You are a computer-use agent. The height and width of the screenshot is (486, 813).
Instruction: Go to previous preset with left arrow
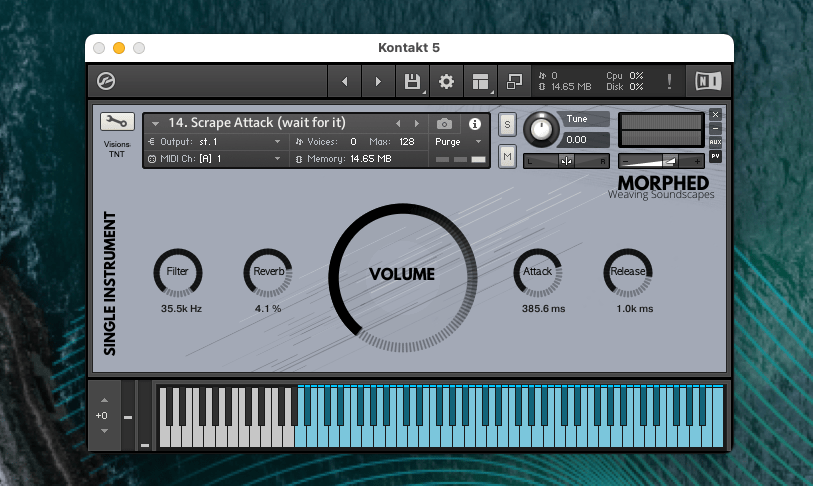344,81
